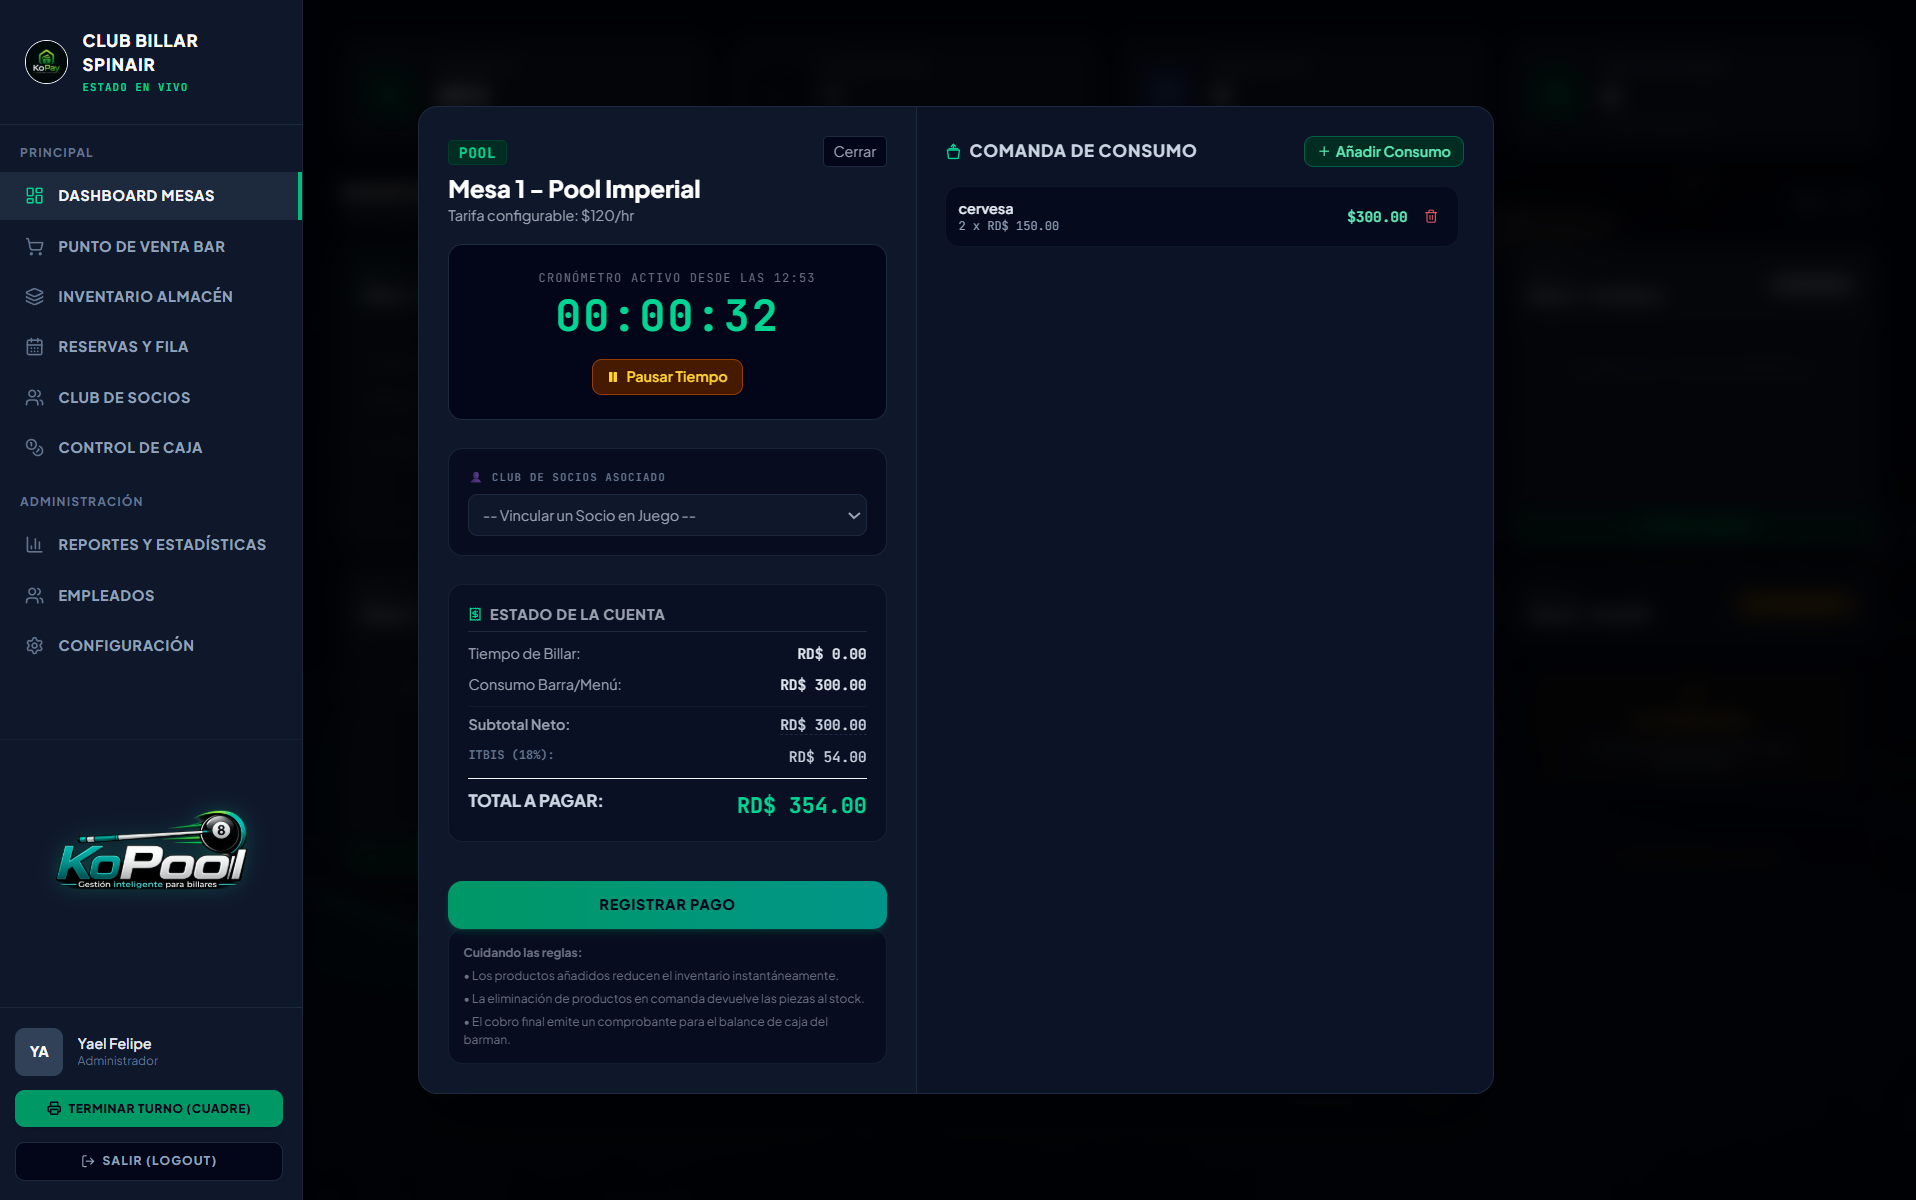
Task: Click the total RD$ 354.00 value
Action: tap(801, 806)
